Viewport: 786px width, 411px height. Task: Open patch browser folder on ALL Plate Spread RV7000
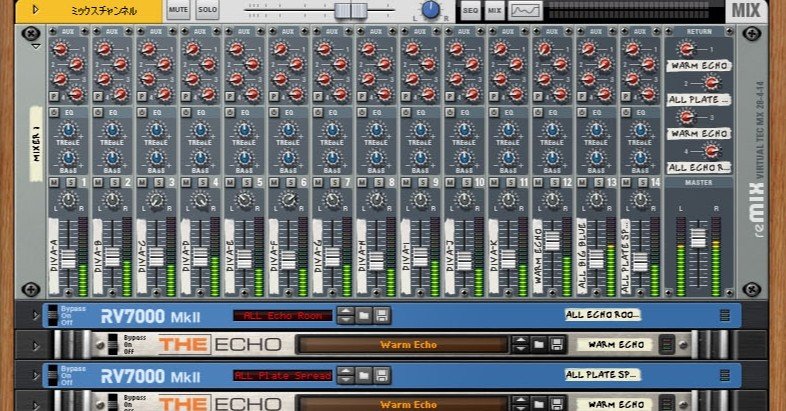[364, 375]
